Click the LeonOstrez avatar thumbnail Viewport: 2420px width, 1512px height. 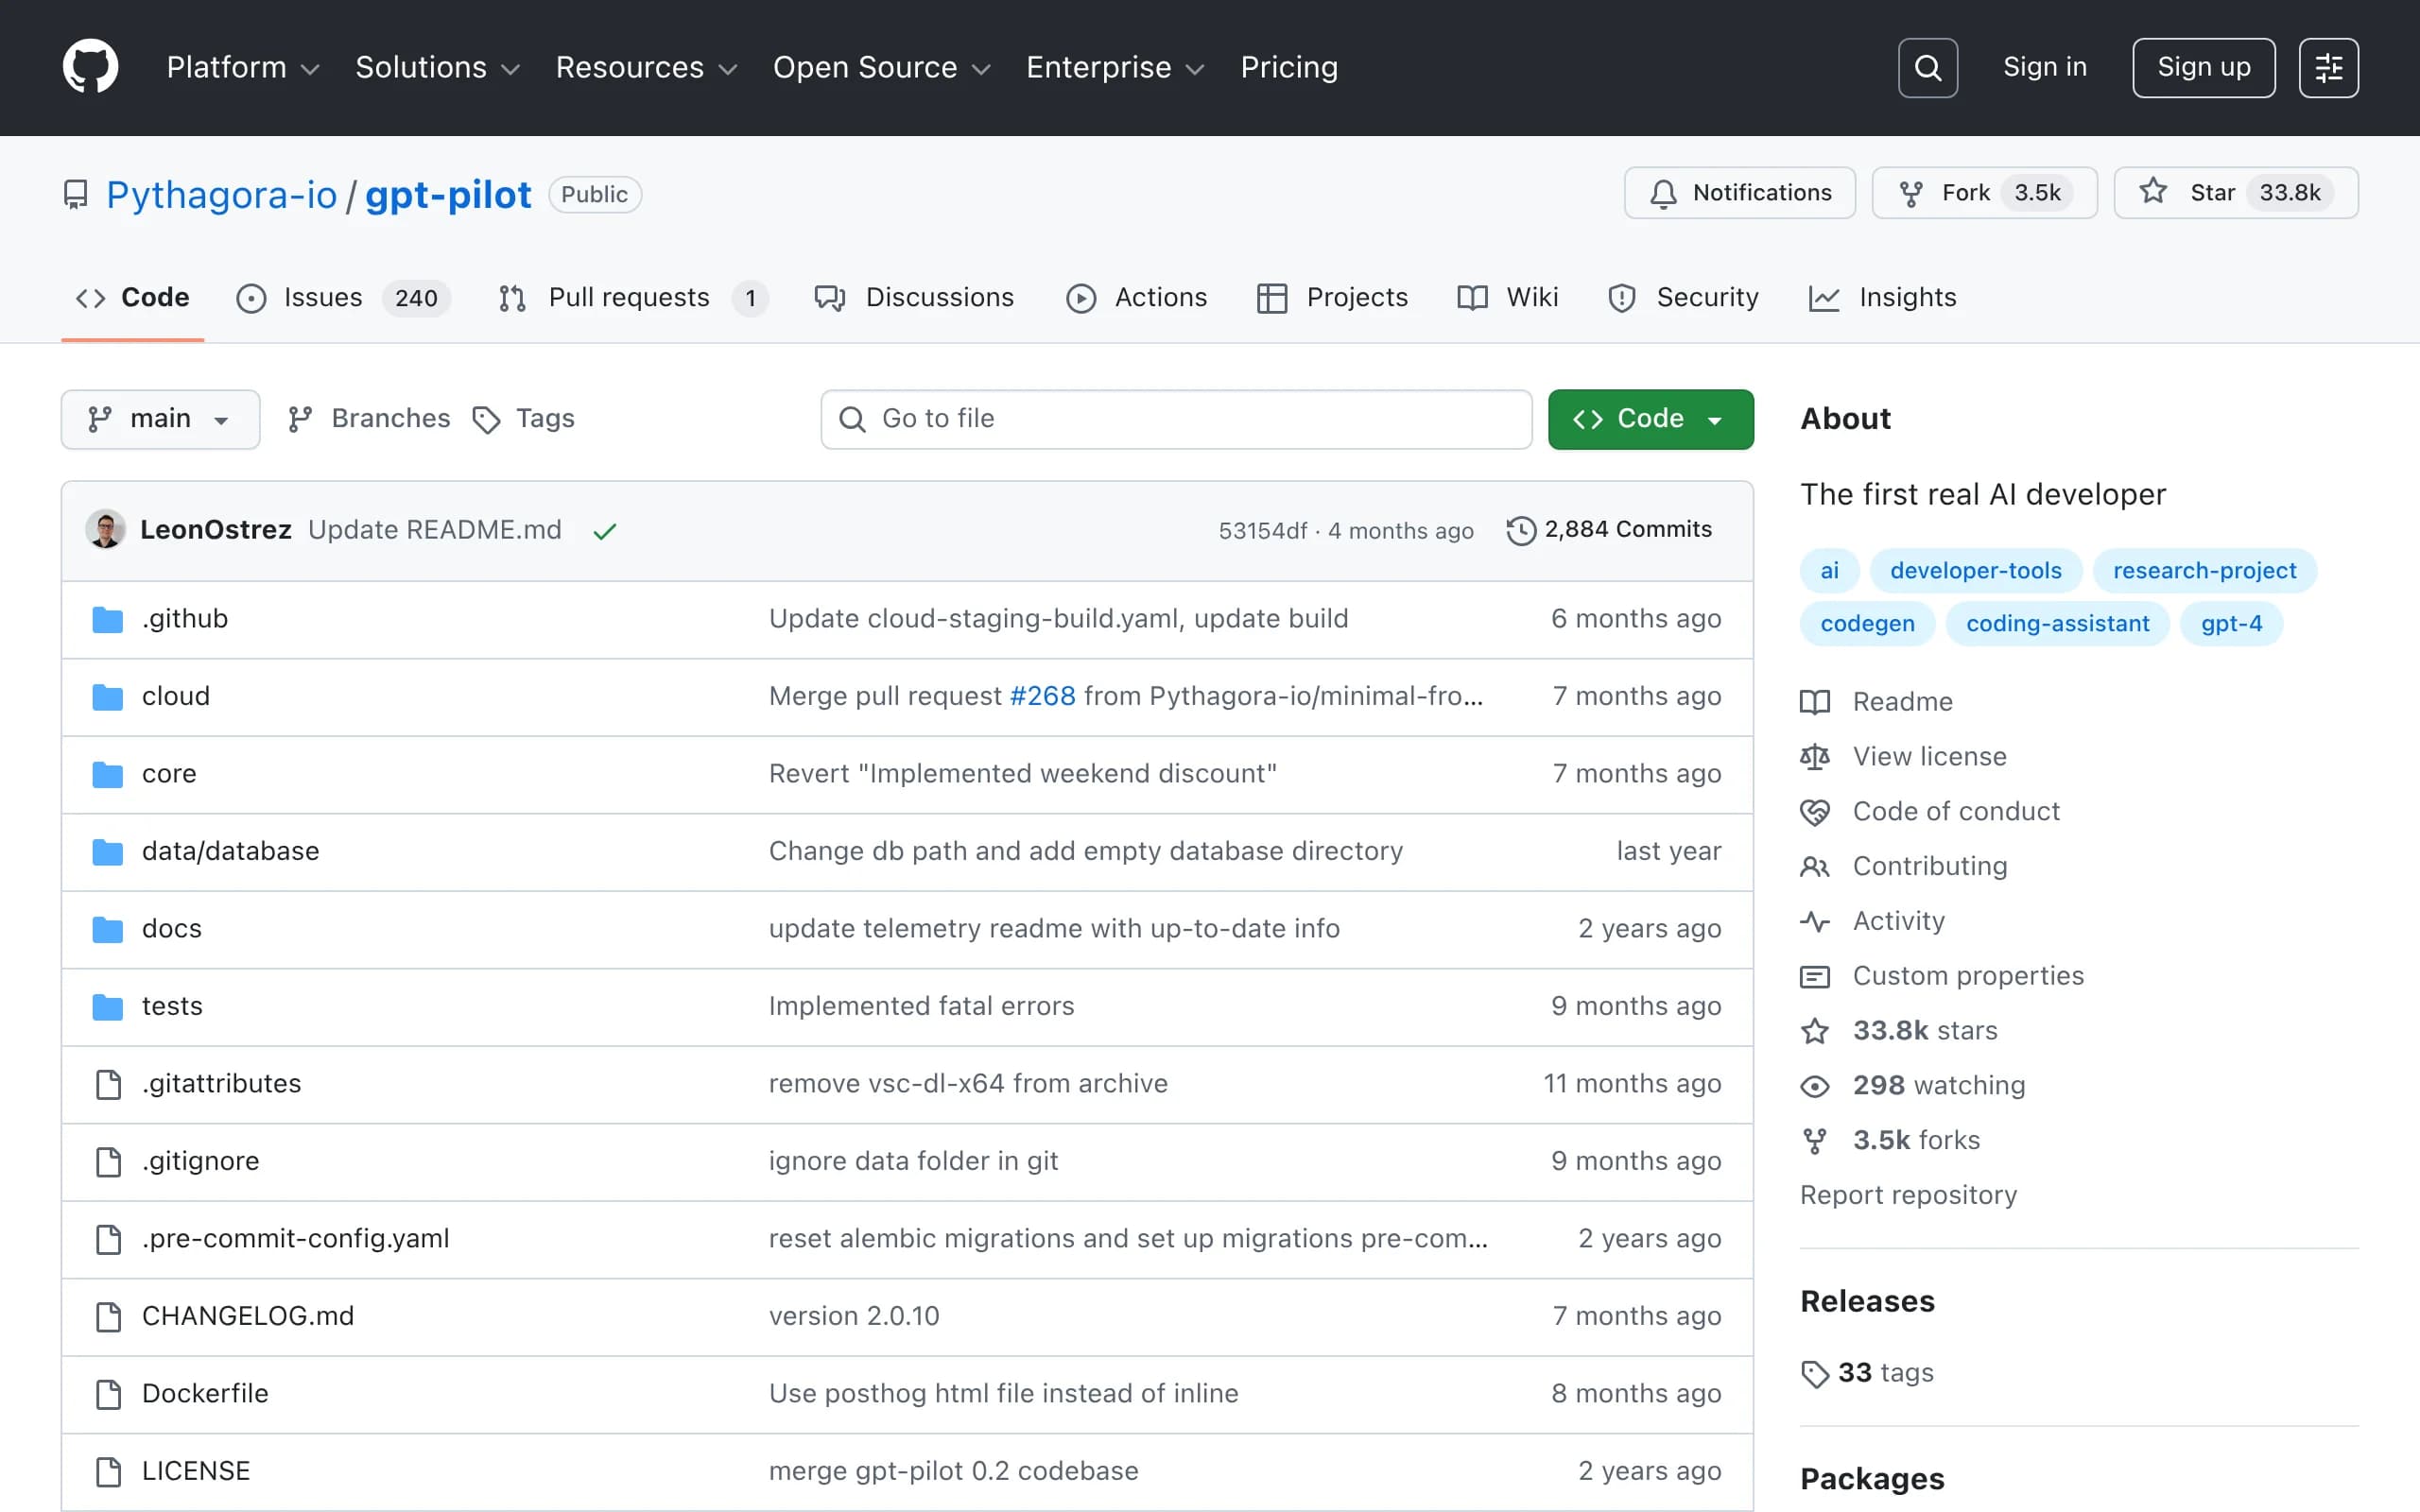click(x=106, y=529)
